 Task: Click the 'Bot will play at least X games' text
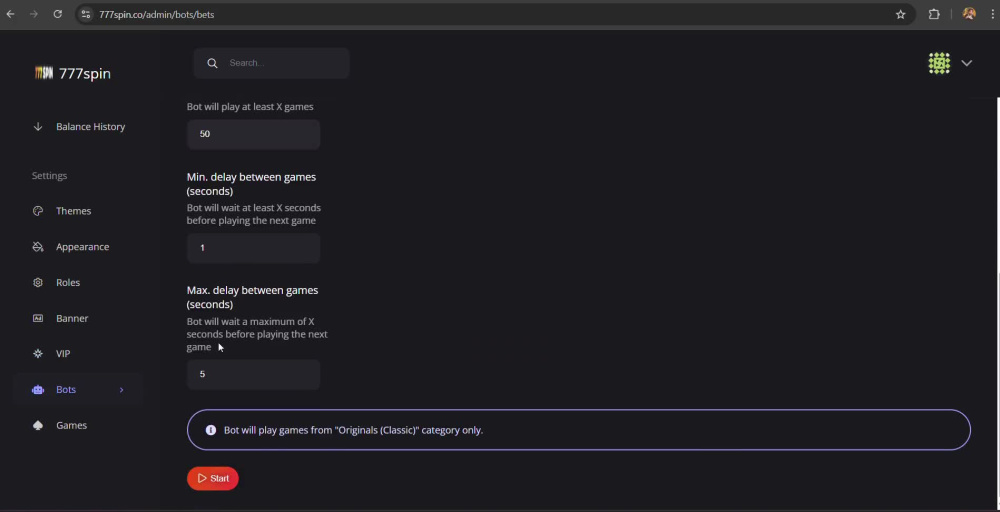[250, 106]
